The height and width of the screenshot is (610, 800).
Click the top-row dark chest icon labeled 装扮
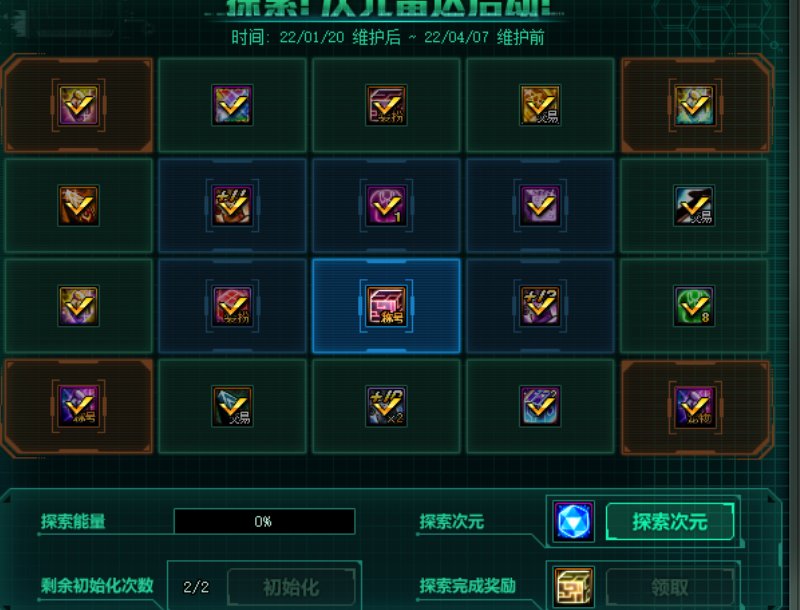[x=386, y=105]
